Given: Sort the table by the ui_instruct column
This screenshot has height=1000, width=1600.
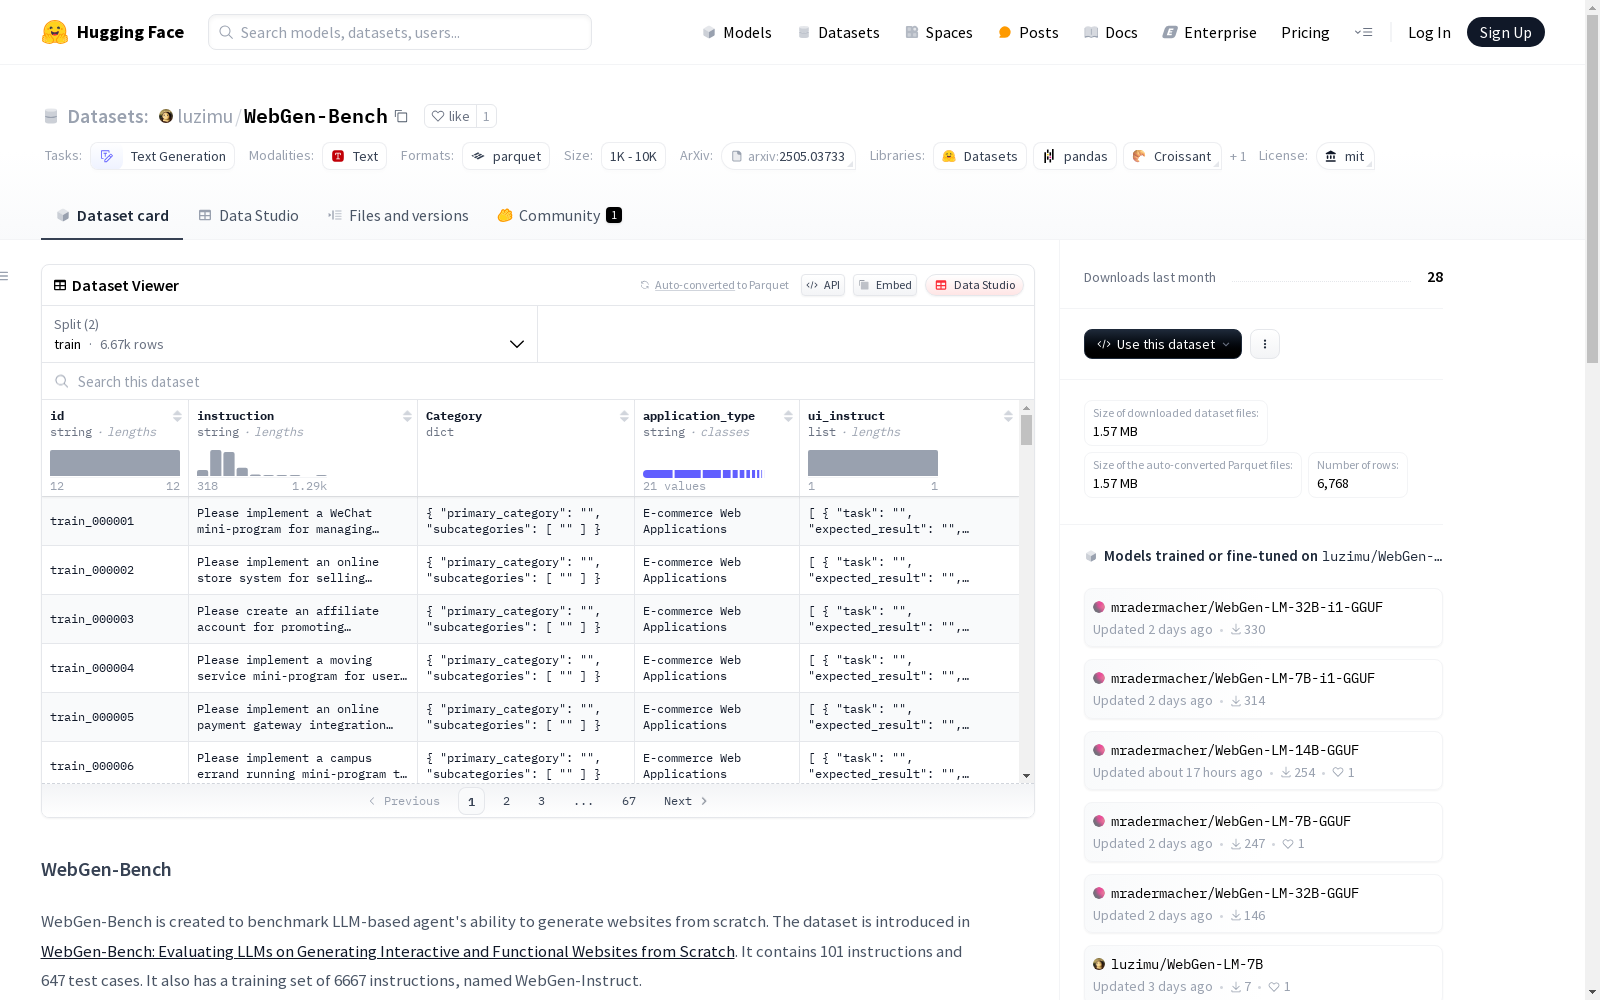Looking at the screenshot, I should [x=1008, y=416].
